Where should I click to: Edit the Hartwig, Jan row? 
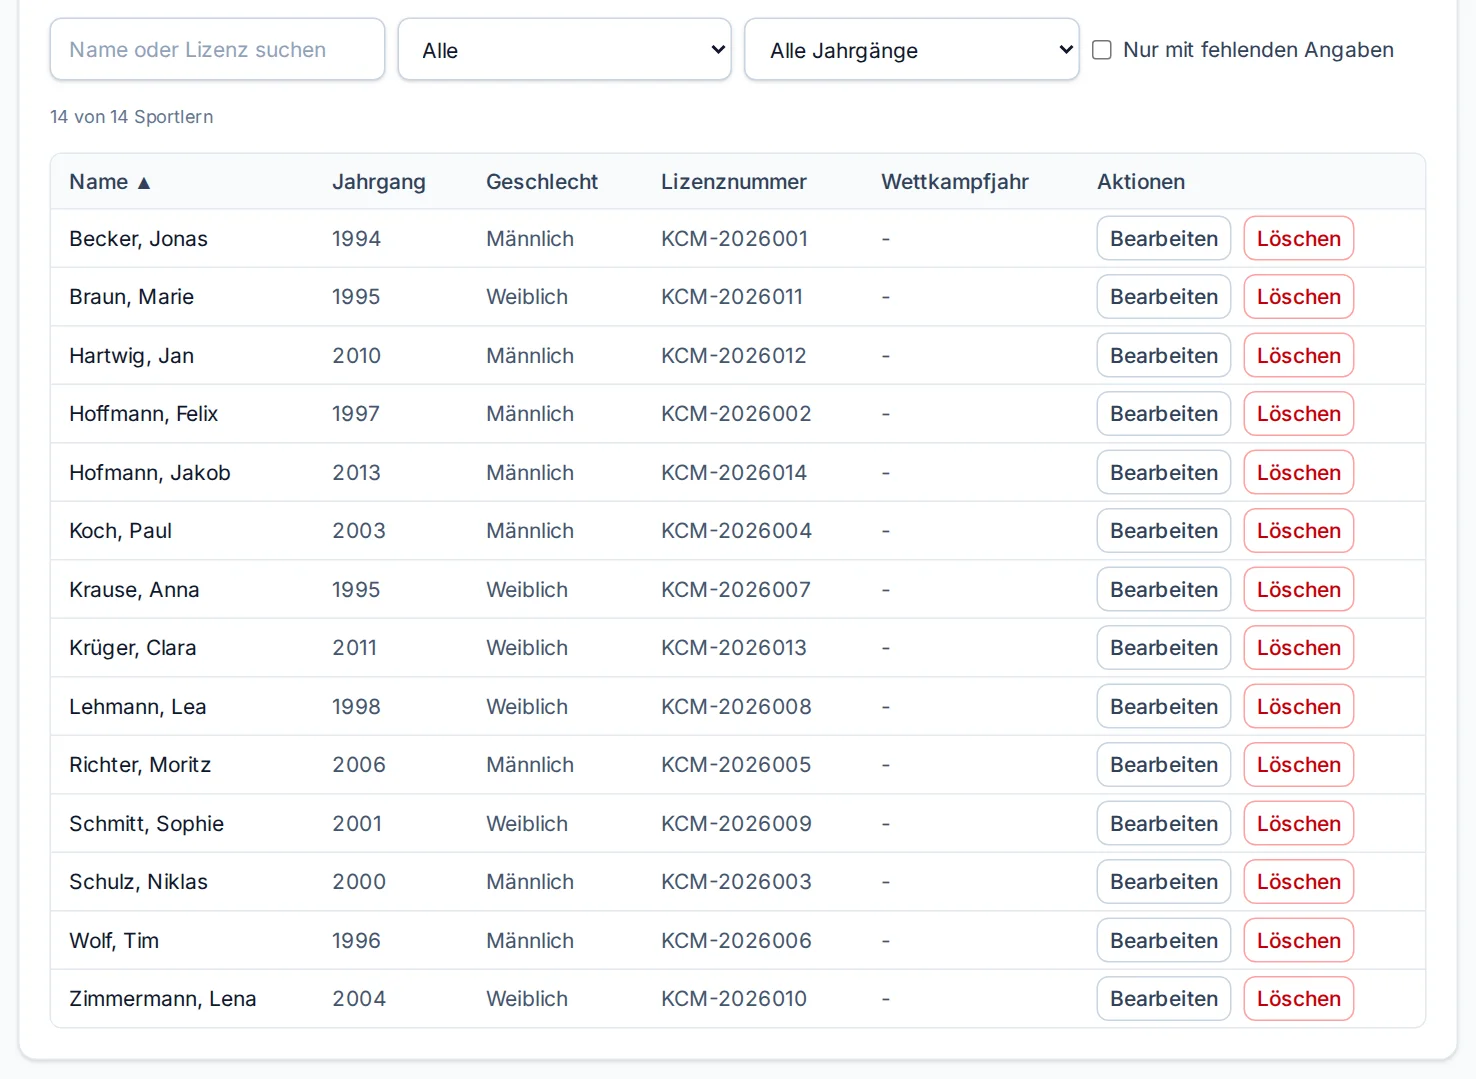tap(1164, 356)
